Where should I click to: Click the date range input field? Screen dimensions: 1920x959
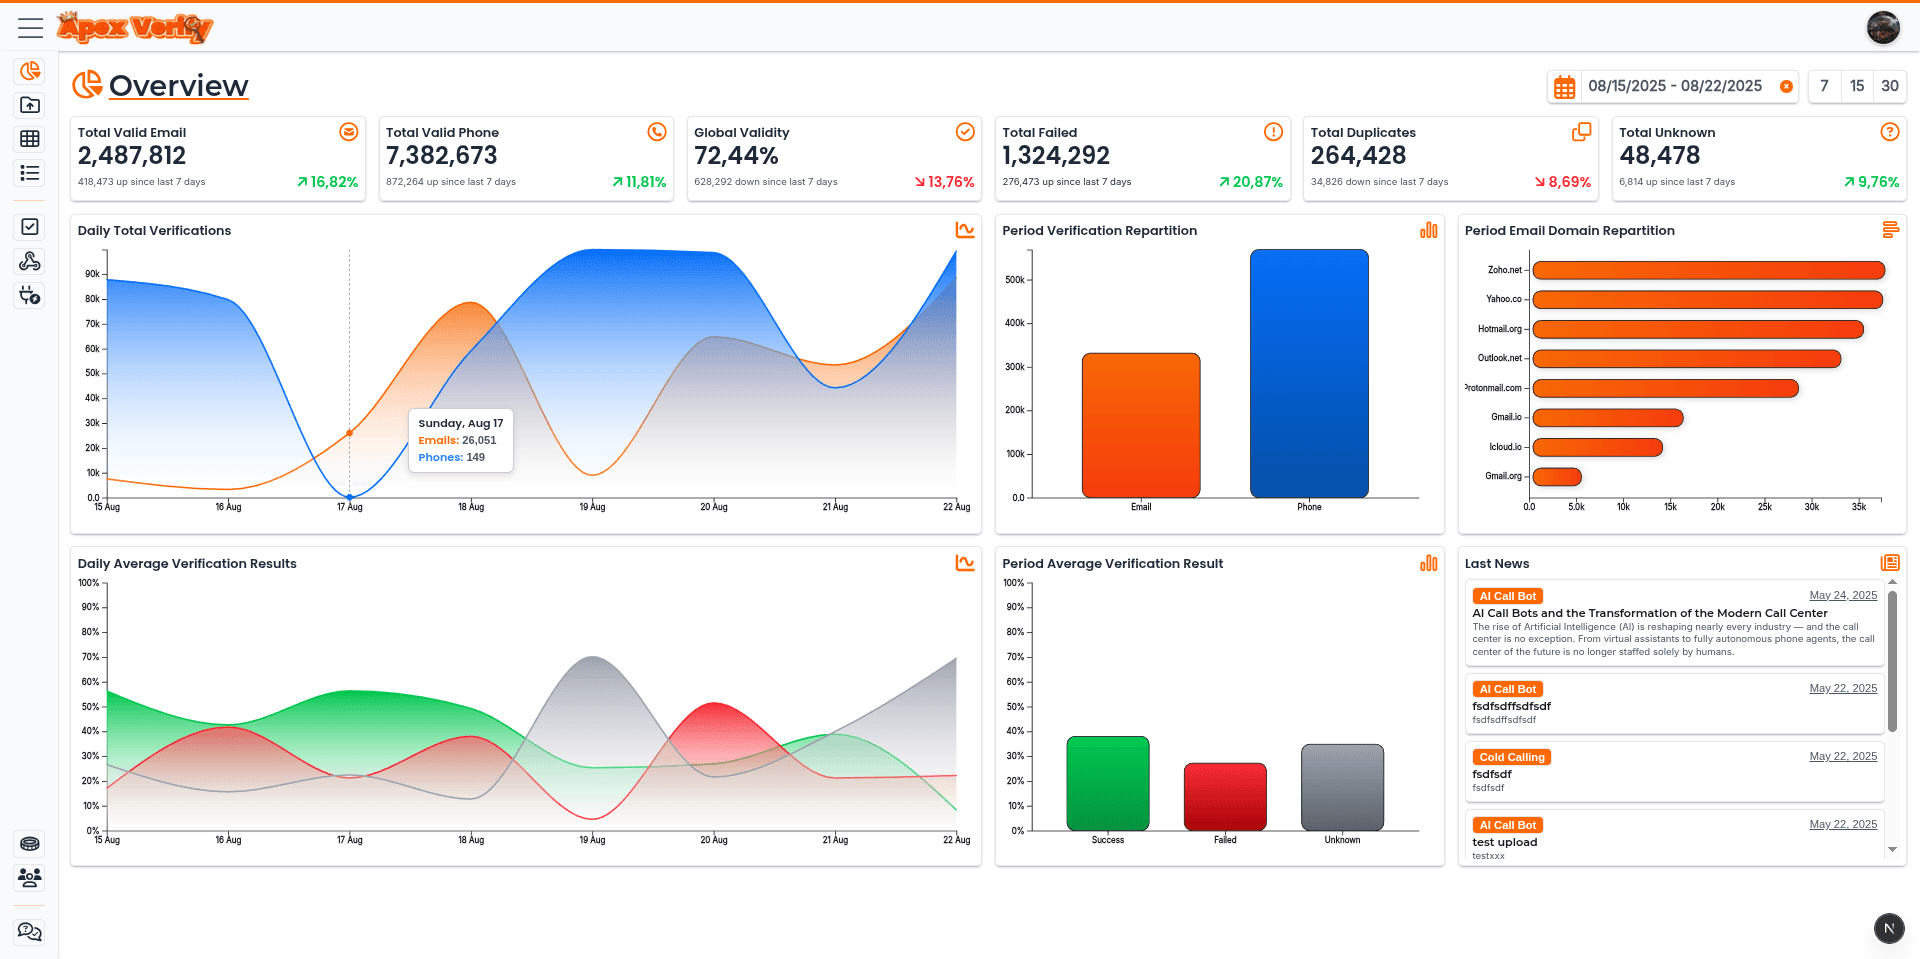(x=1675, y=87)
